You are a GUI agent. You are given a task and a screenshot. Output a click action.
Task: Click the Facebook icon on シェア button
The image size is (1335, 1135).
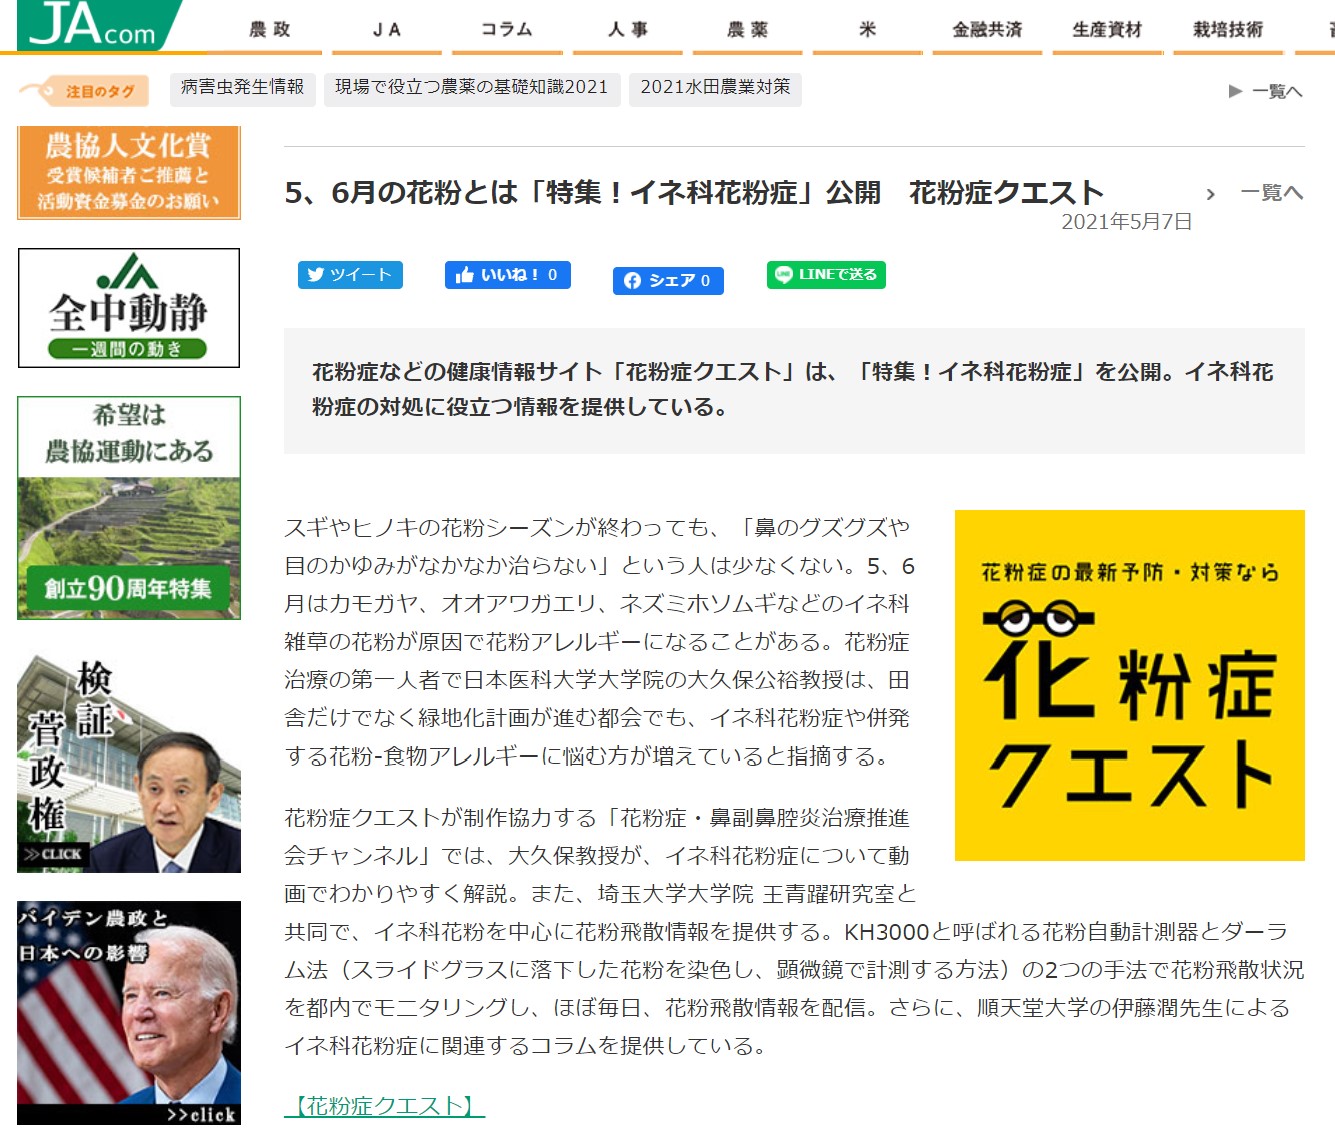632,281
